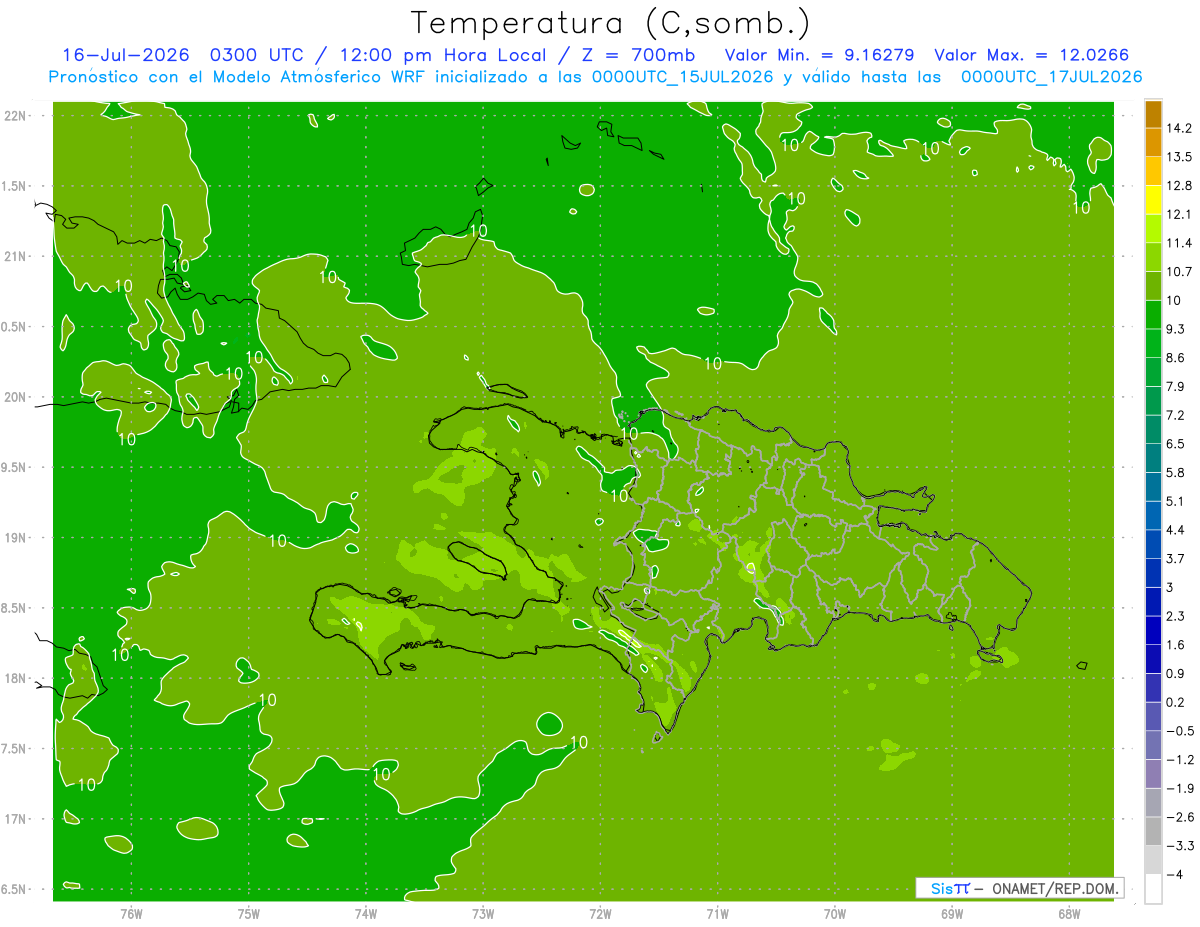This screenshot has height=927, width=1200.
Task: Click the "0000UTC_17JUL2026" valid-until time
Action: 1051,77
